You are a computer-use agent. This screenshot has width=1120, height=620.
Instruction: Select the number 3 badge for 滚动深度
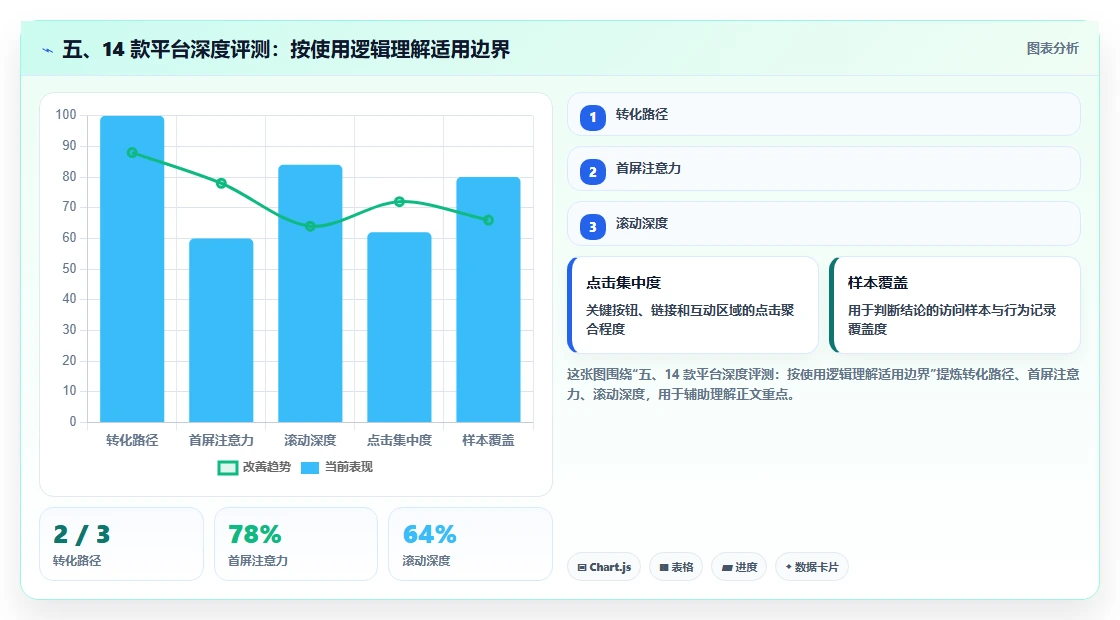pos(592,227)
